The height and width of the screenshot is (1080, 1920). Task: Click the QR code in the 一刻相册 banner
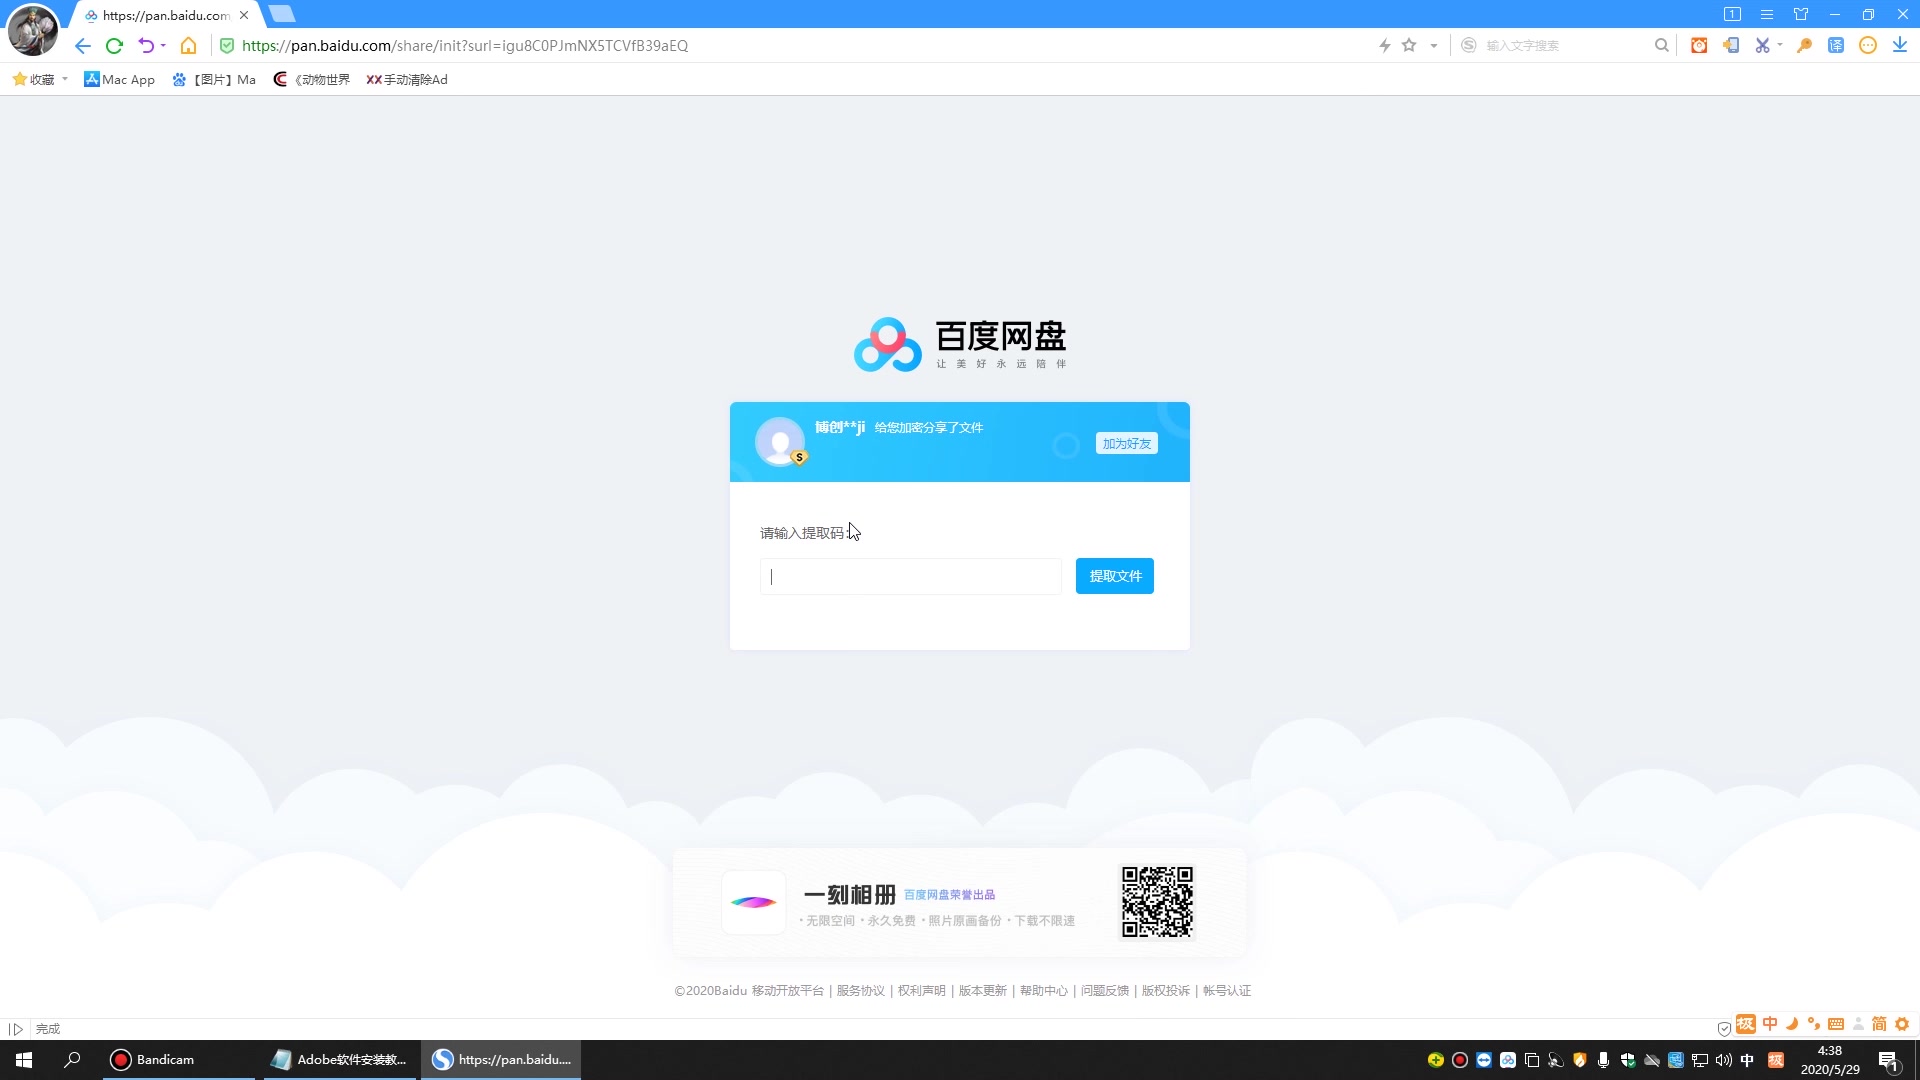[1157, 902]
